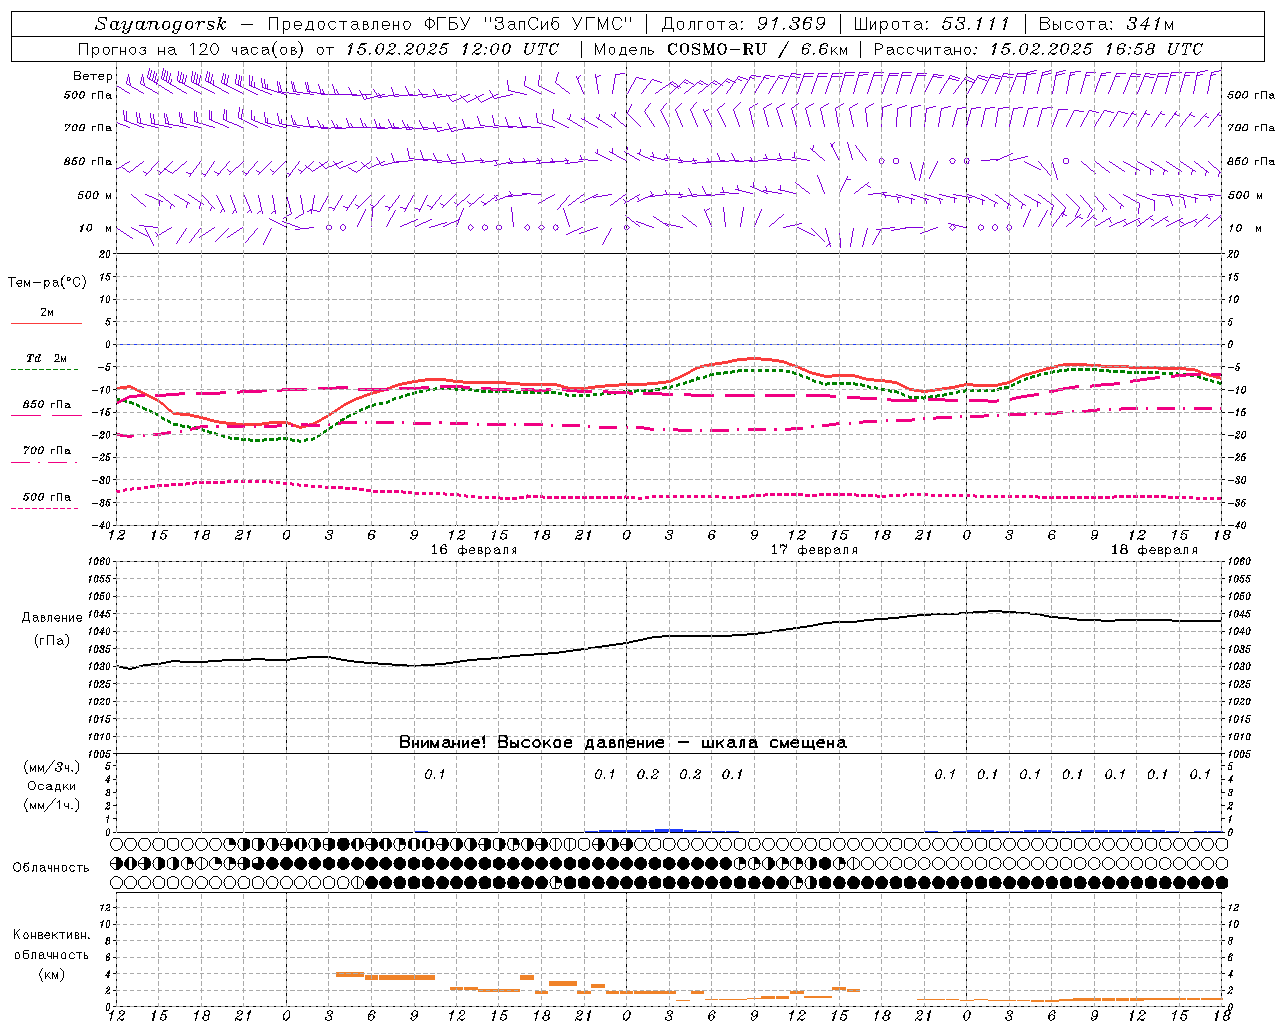This screenshot has height=1024, width=1280.
Task: Click the '18 февраля' date label
Action: pyautogui.click(x=1154, y=550)
